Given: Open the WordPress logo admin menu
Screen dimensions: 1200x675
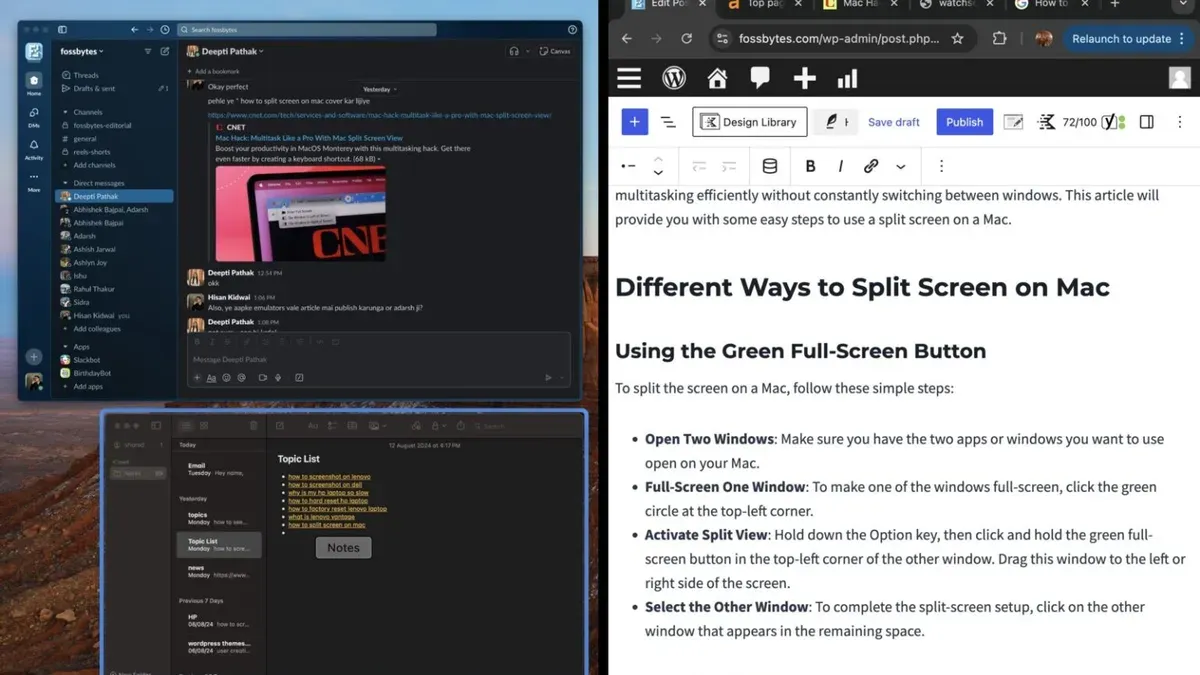Looking at the screenshot, I should [674, 79].
